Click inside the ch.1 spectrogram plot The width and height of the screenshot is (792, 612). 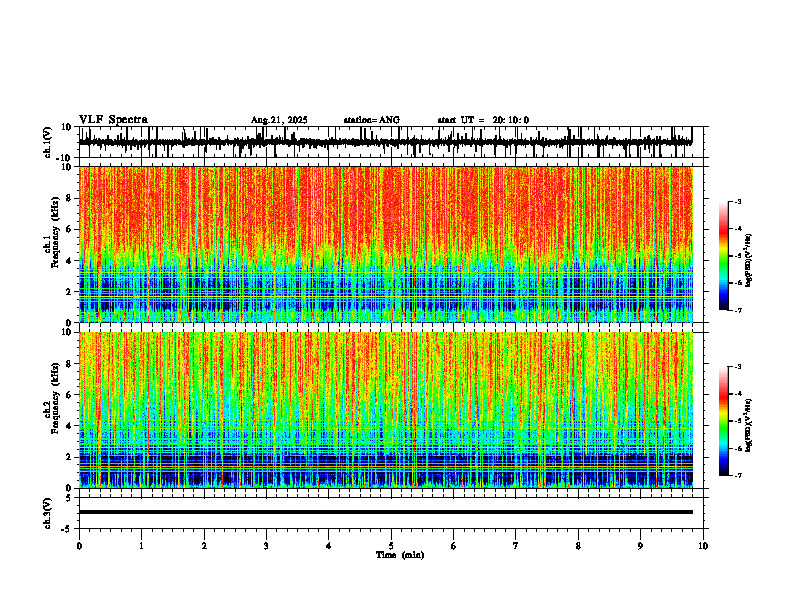tap(385, 244)
